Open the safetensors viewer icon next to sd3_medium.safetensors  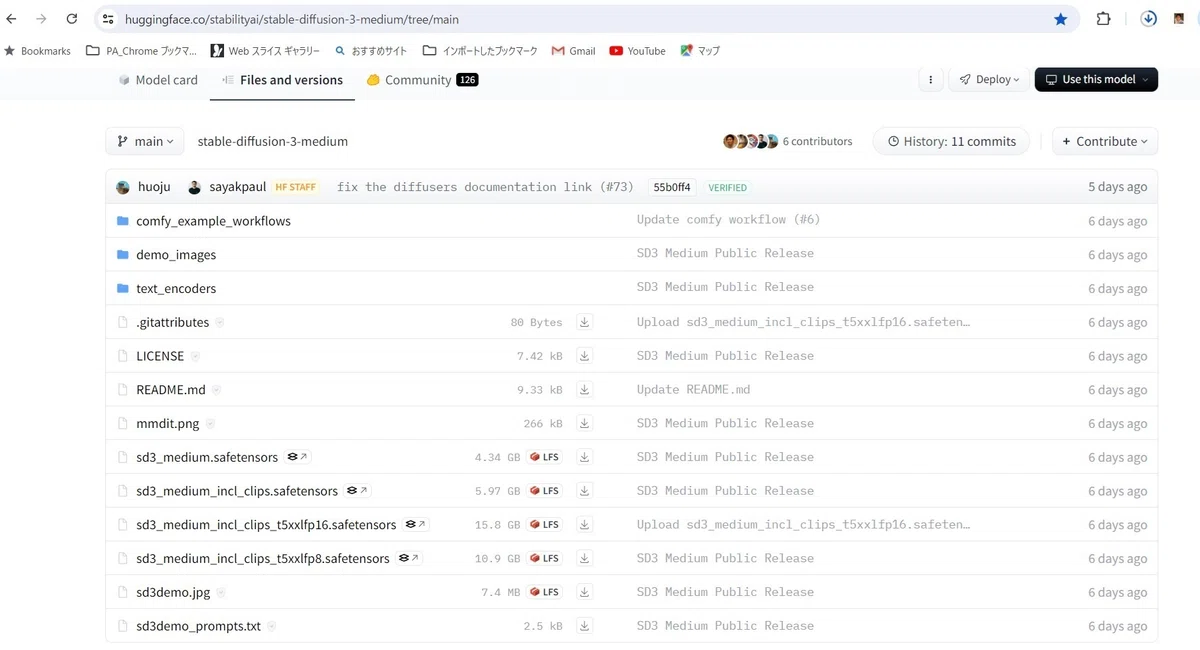[298, 457]
